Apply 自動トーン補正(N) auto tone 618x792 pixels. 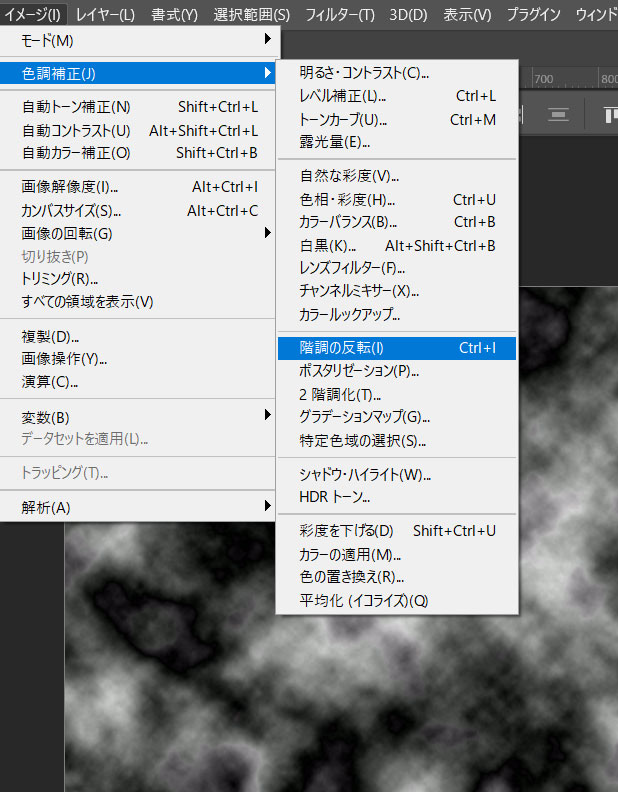pos(76,107)
